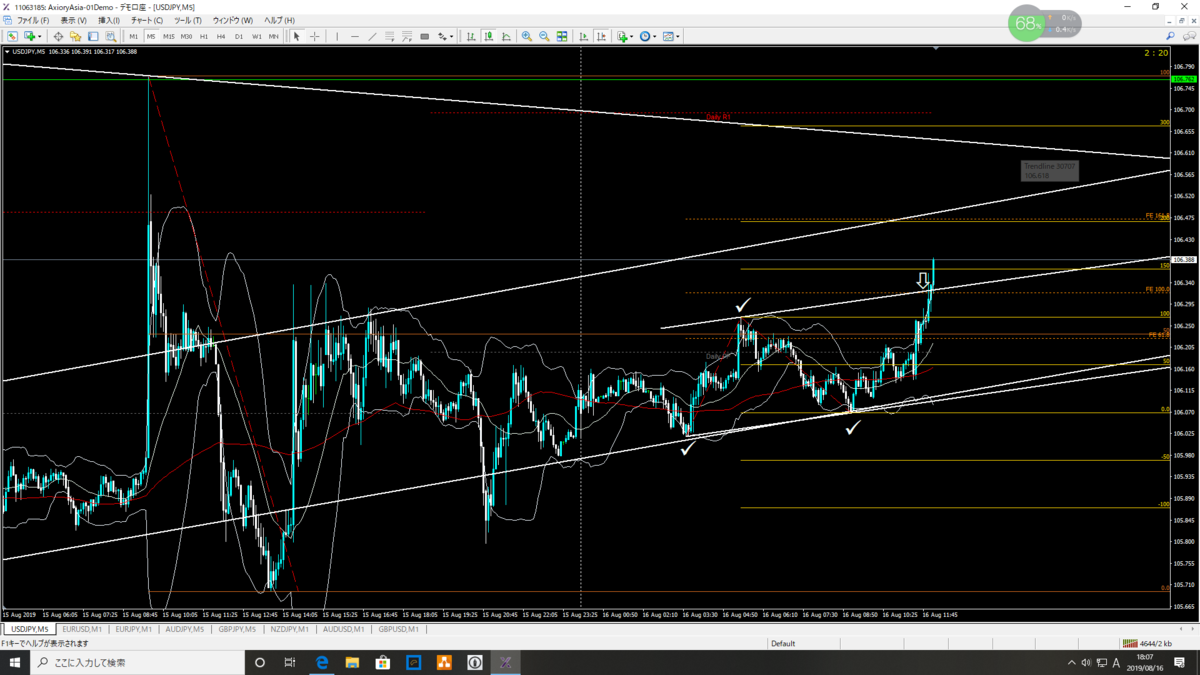Select the horizontal line drawing tool

[355, 36]
